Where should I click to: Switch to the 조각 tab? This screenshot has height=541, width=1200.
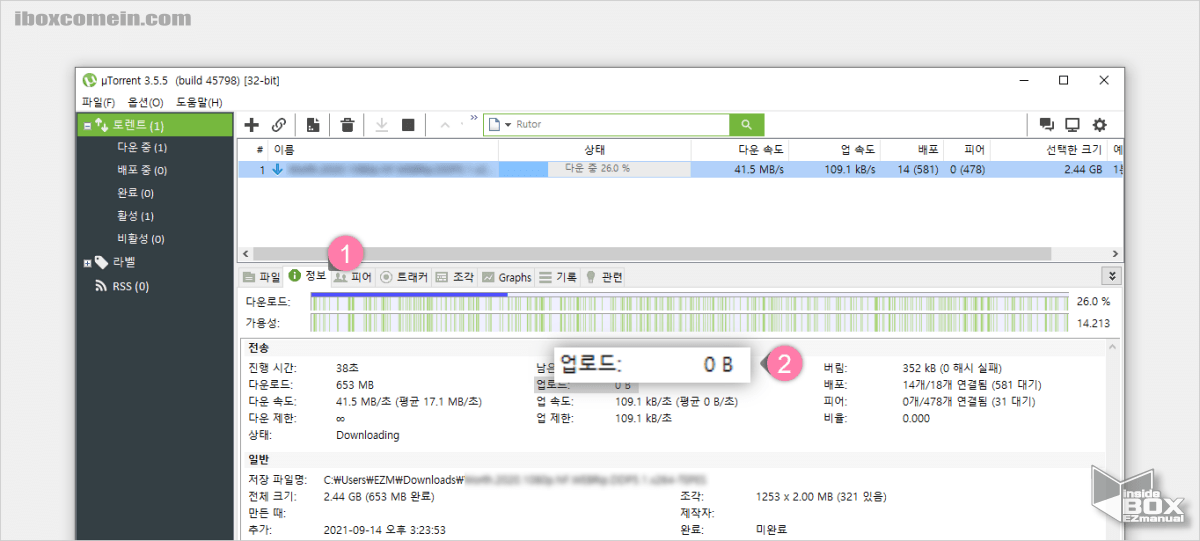[455, 277]
